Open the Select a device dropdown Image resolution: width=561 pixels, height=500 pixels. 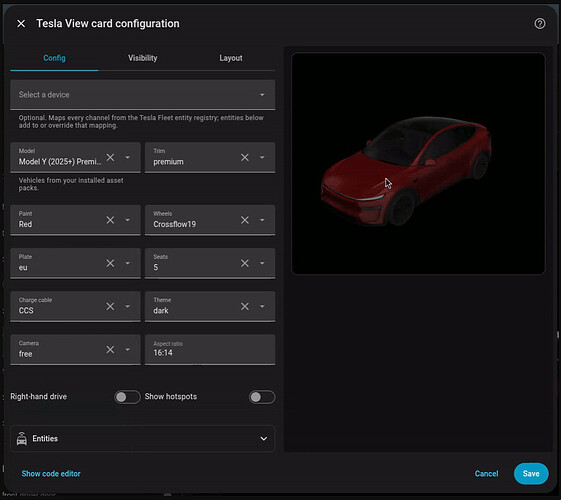click(x=143, y=95)
